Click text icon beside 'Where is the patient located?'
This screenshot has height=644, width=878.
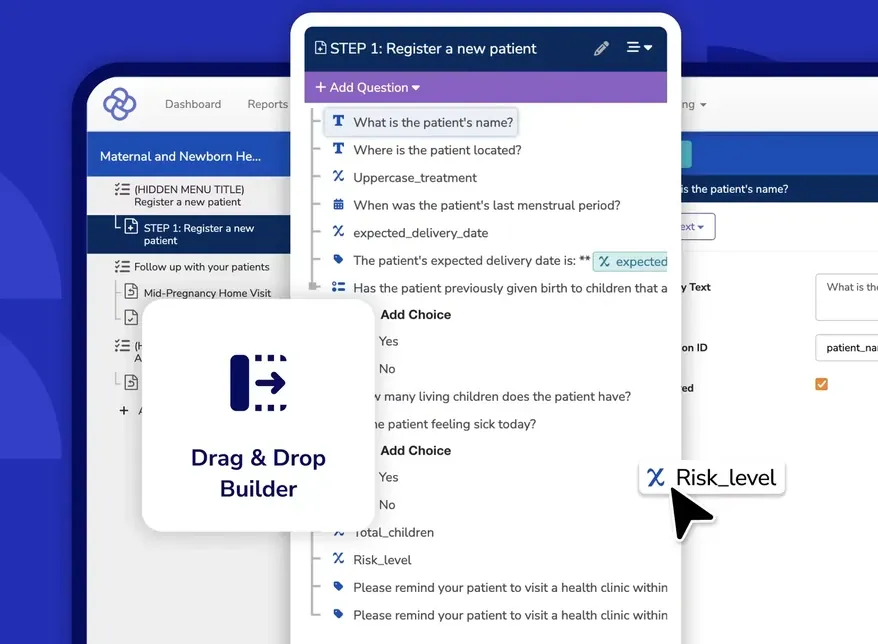[x=338, y=149]
